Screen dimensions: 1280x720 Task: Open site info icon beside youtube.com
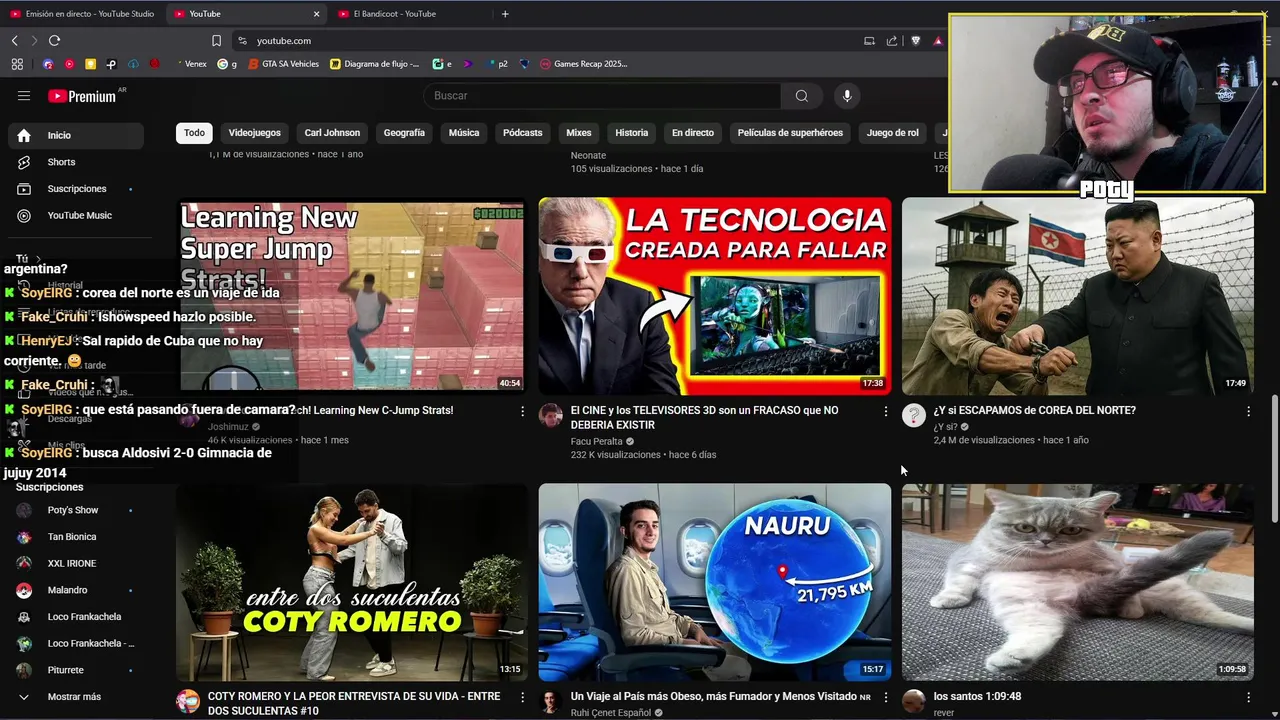click(242, 41)
